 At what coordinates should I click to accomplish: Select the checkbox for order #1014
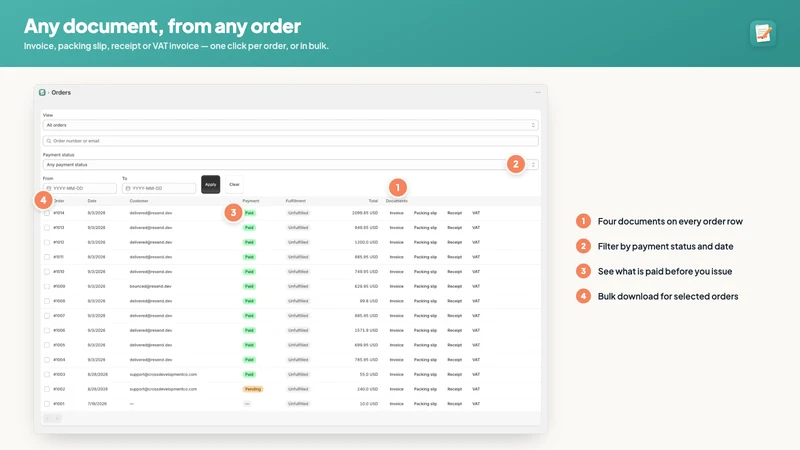pos(47,213)
